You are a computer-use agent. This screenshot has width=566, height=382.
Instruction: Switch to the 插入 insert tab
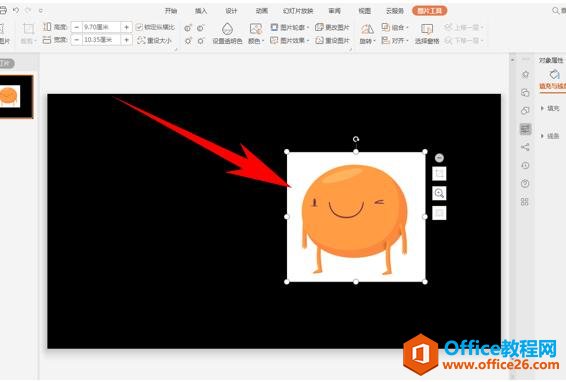pos(201,11)
